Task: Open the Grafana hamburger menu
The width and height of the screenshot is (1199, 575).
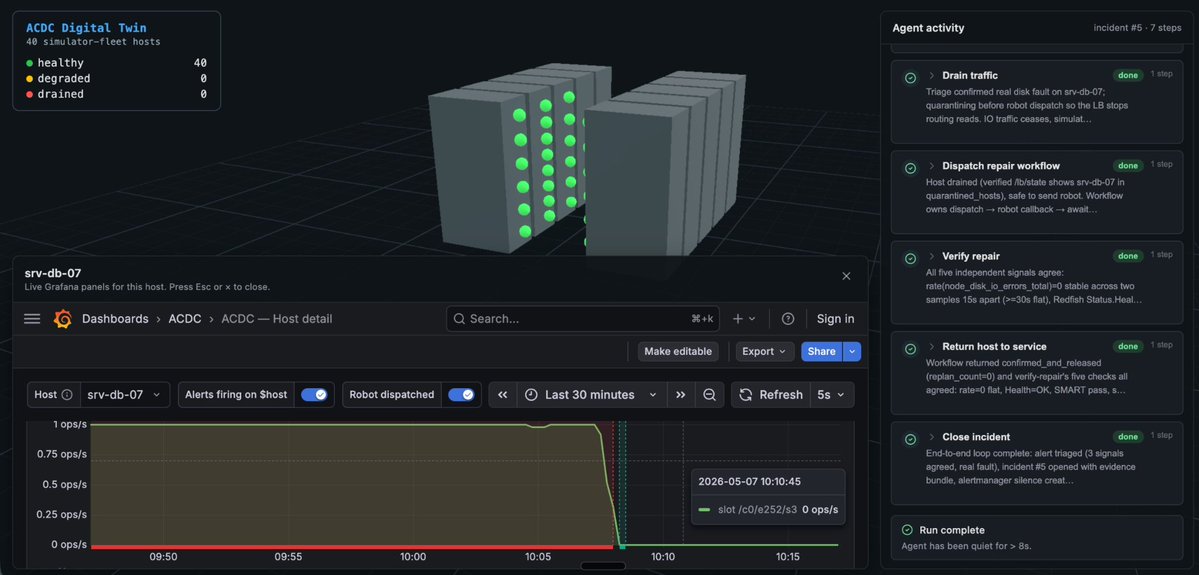Action: coord(32,319)
